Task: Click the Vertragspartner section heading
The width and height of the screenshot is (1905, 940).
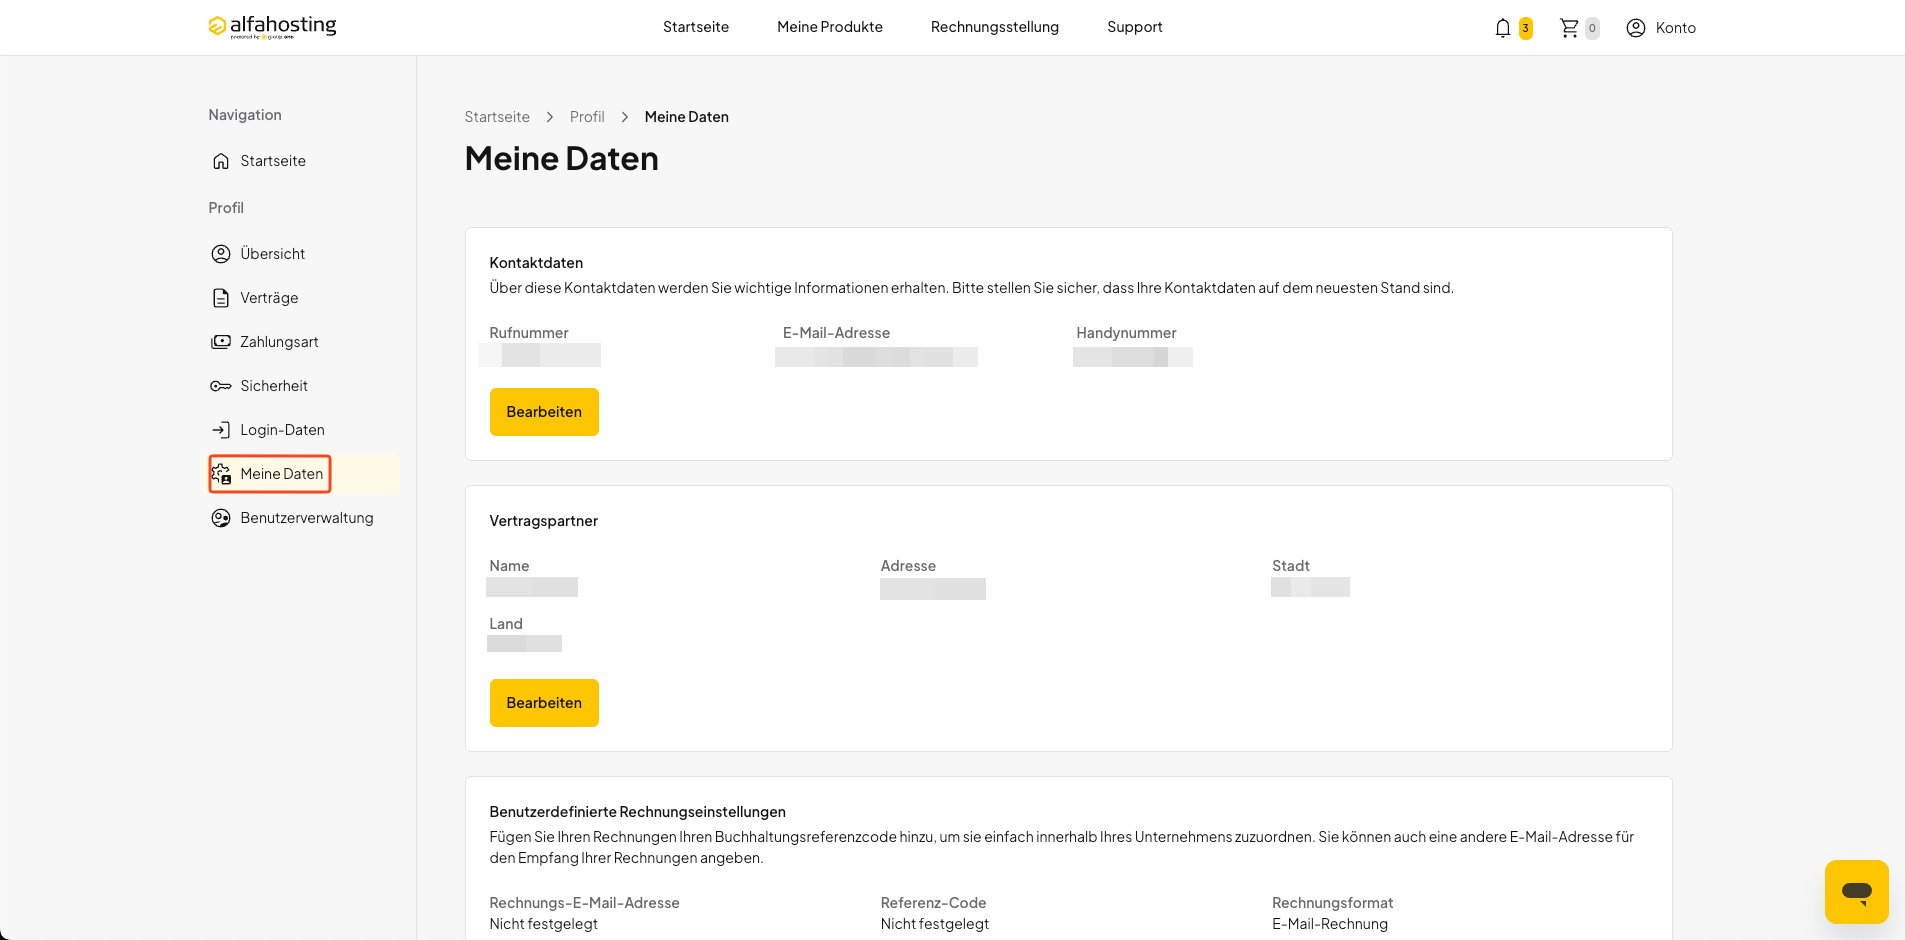Action: pos(544,521)
